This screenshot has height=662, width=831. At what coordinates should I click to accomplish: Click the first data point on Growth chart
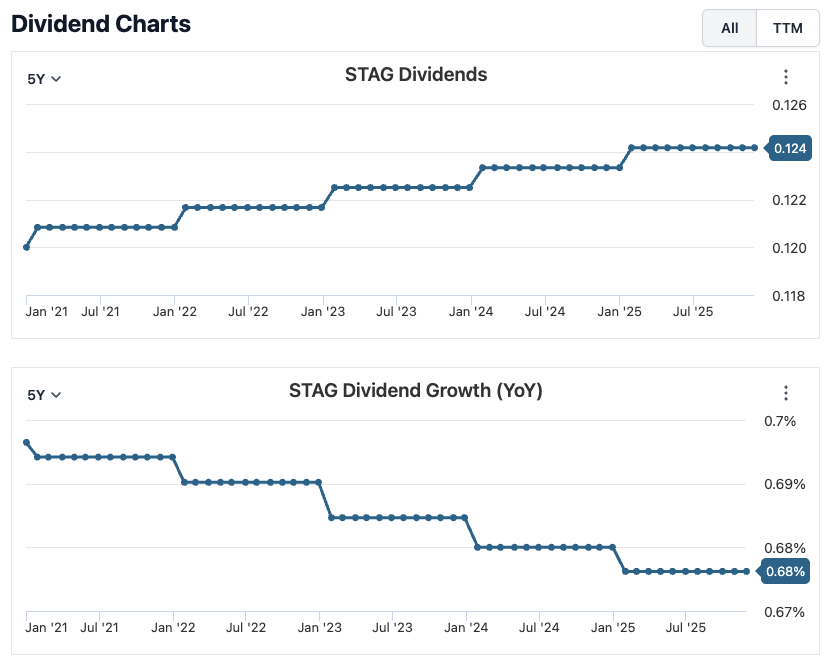[26, 443]
